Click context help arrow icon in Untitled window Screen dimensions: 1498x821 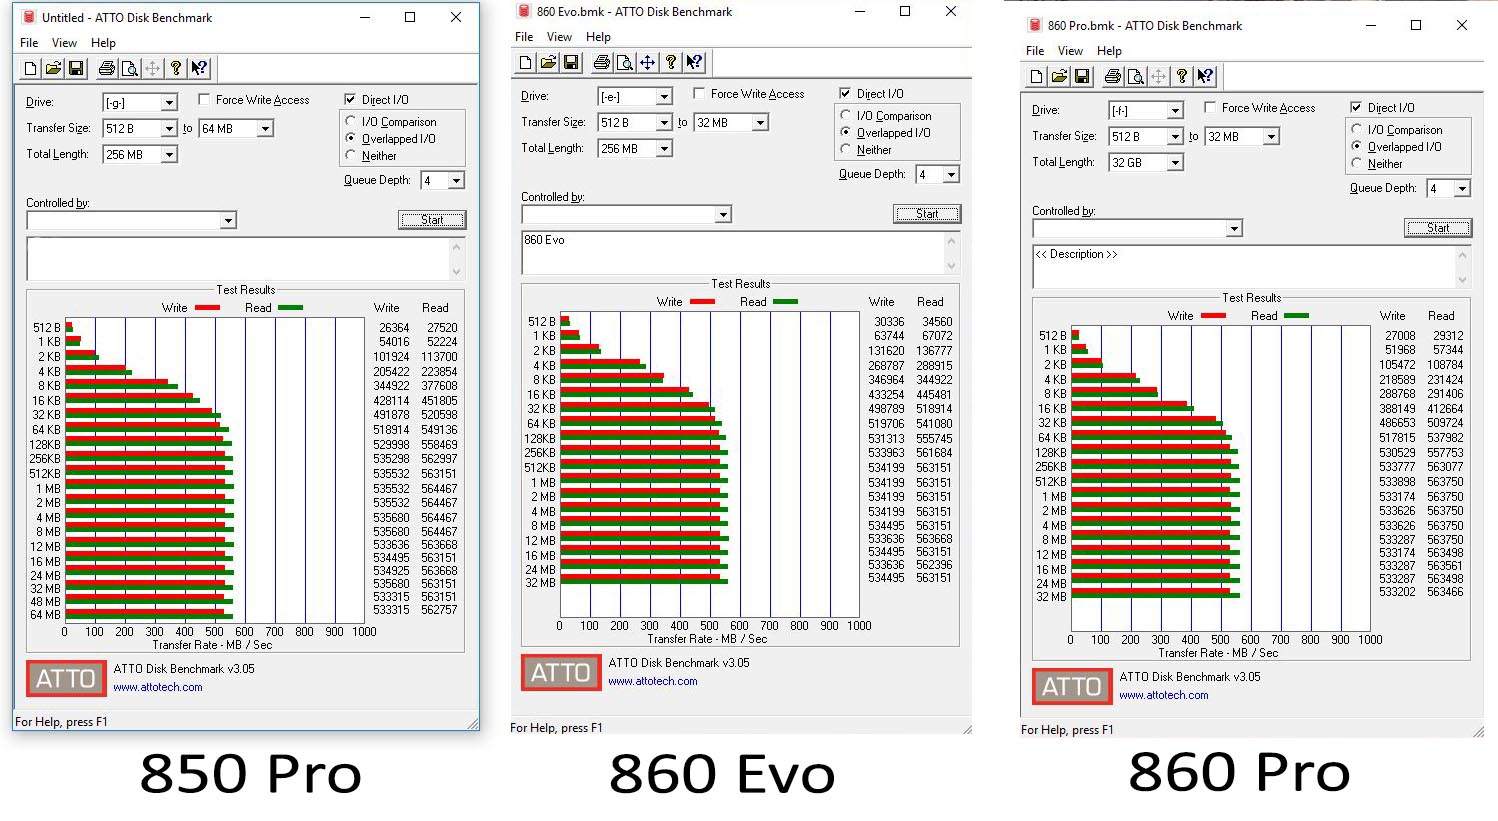pyautogui.click(x=199, y=68)
